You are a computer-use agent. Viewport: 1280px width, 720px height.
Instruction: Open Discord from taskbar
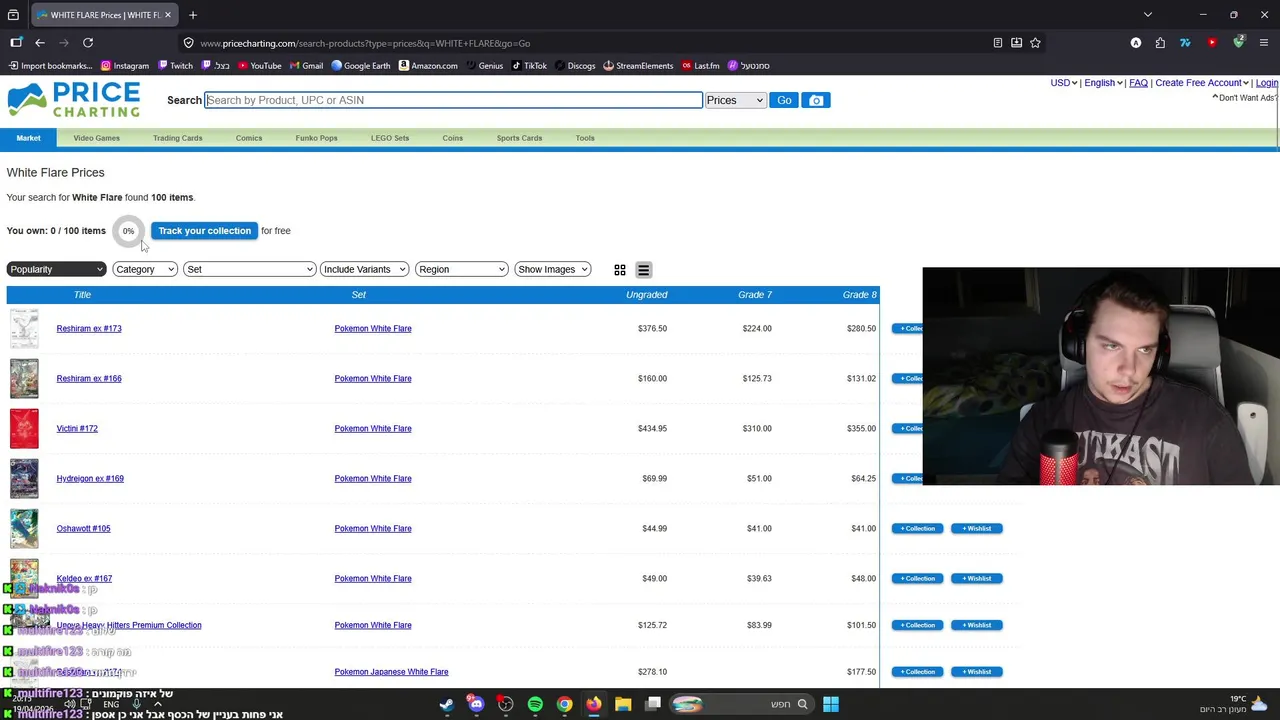[x=476, y=704]
